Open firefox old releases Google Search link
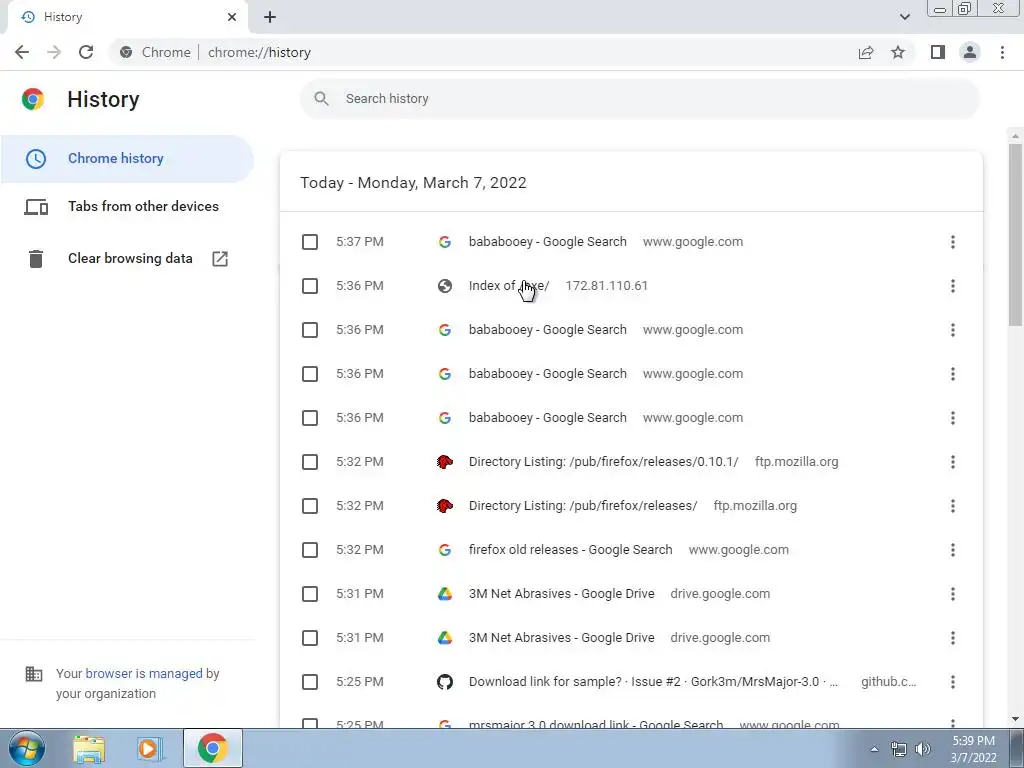This screenshot has height=768, width=1024. pyautogui.click(x=570, y=549)
